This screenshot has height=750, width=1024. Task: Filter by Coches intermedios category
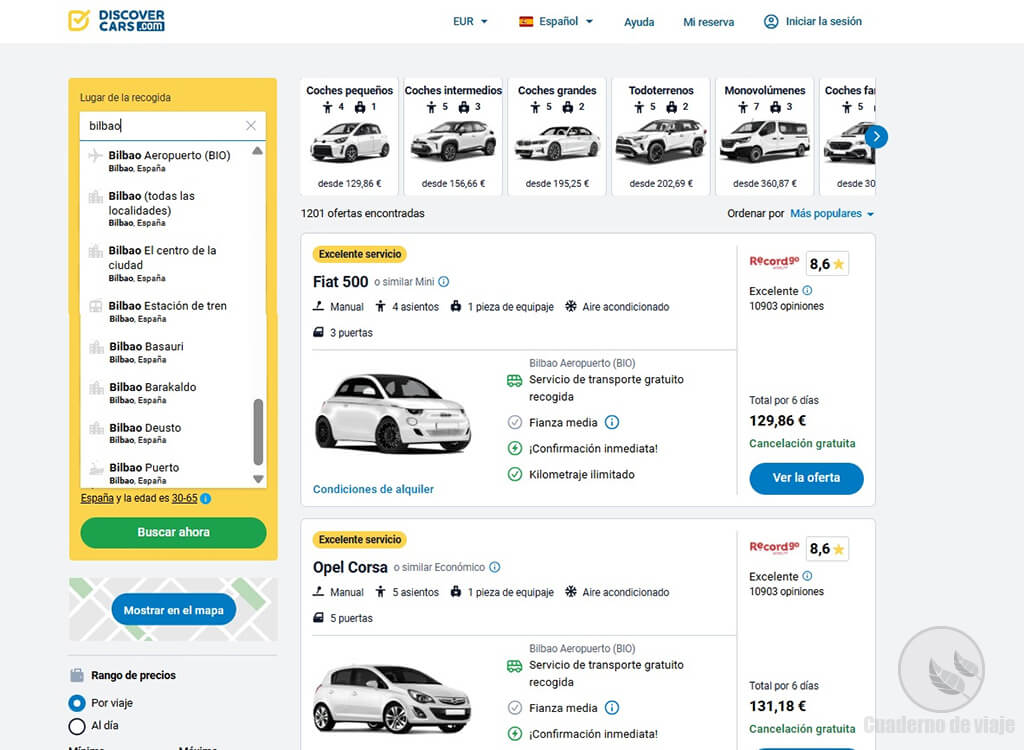(x=453, y=137)
